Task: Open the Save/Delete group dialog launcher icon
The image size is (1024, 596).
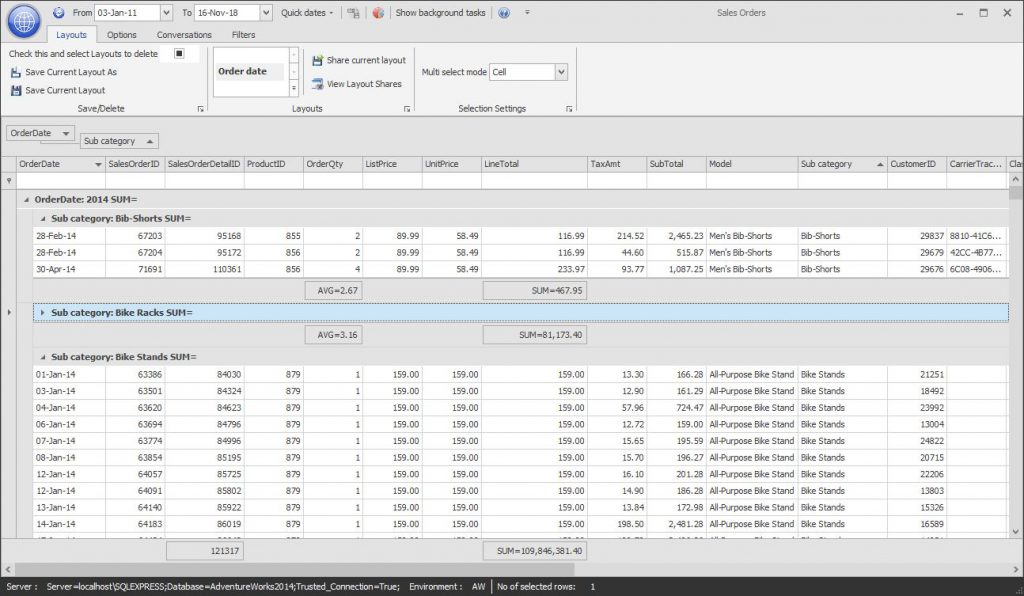Action: pos(198,107)
